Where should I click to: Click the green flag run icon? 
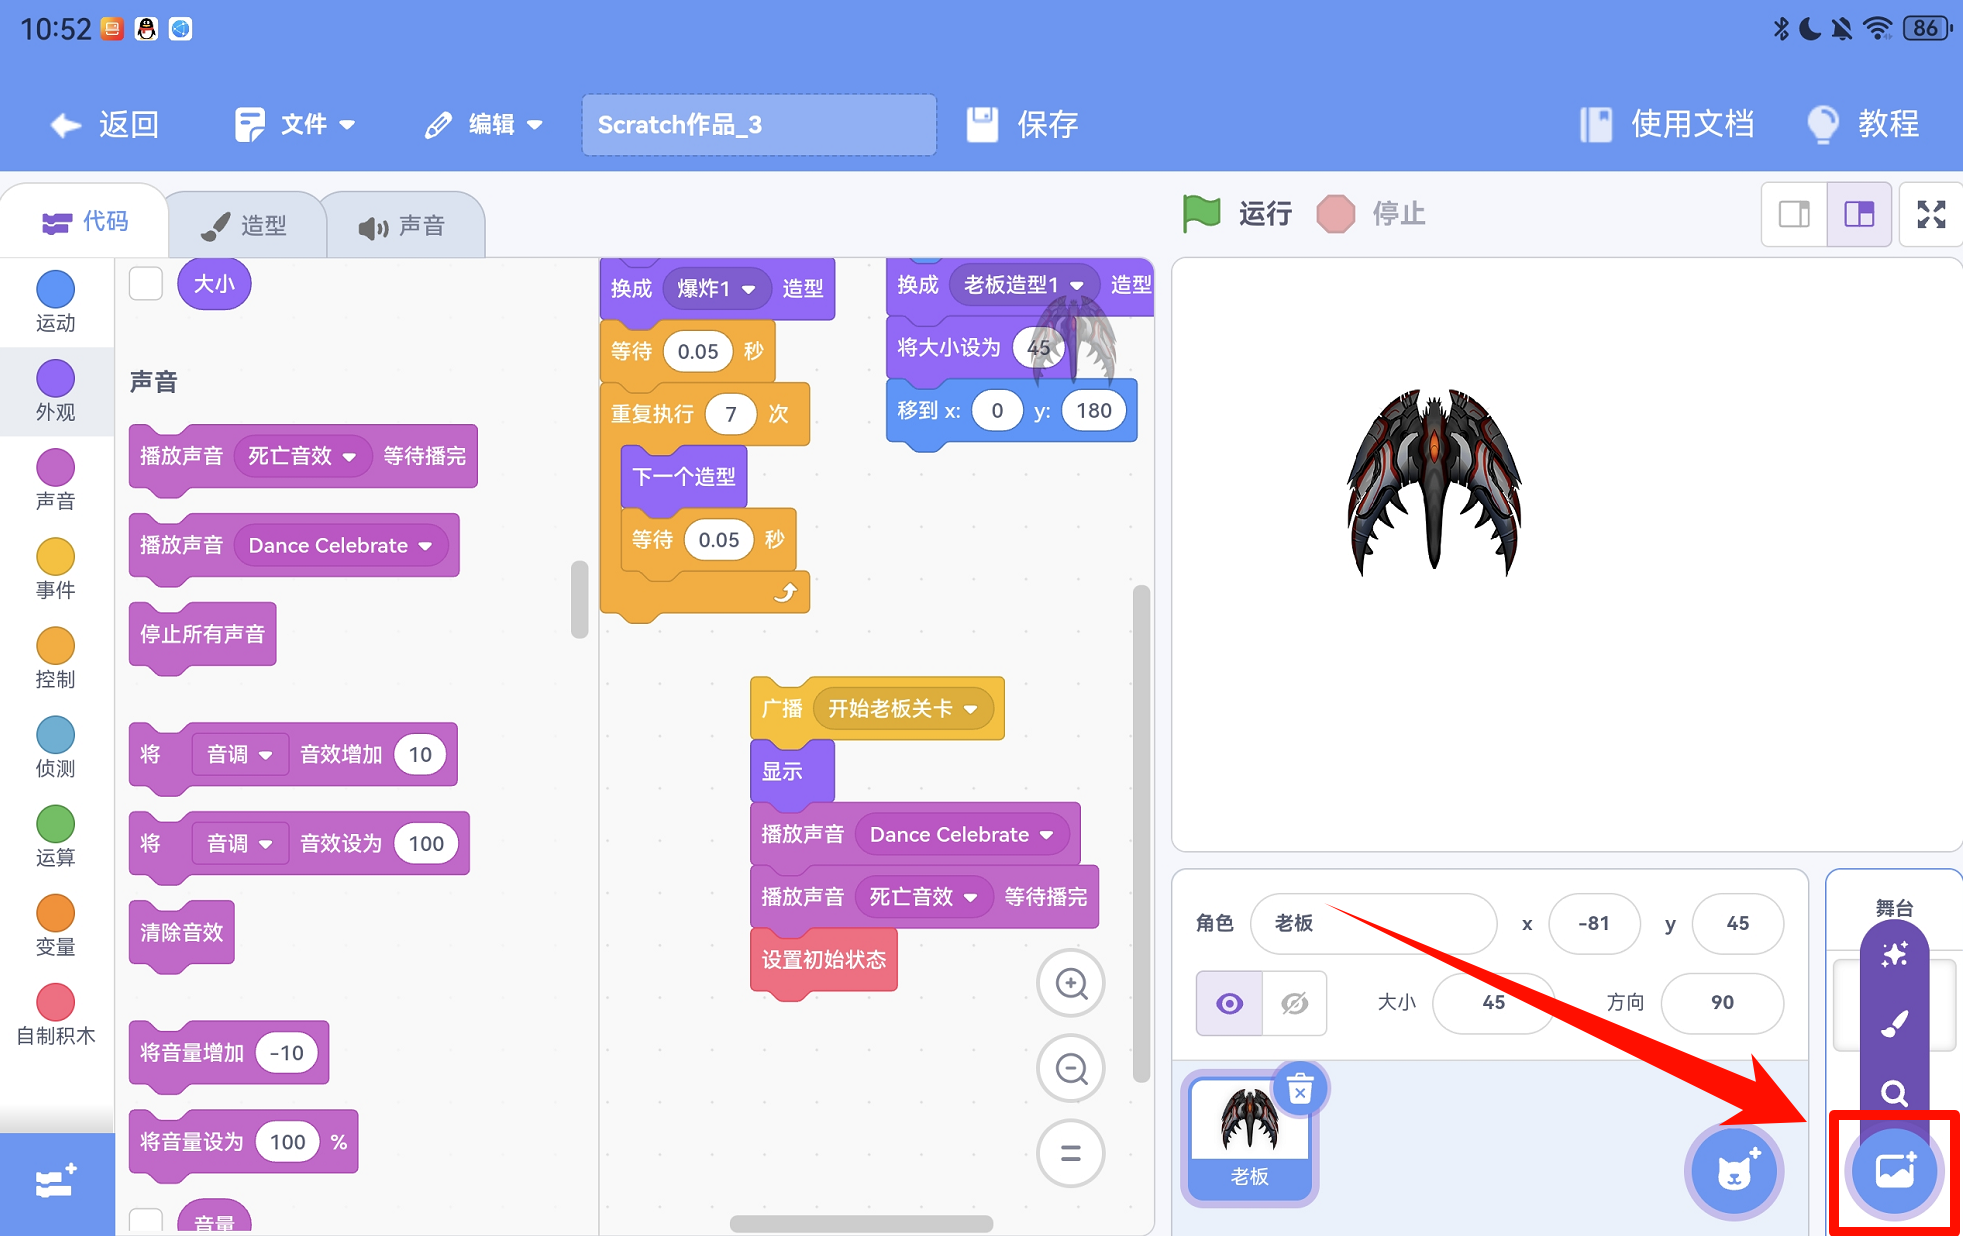1201,213
